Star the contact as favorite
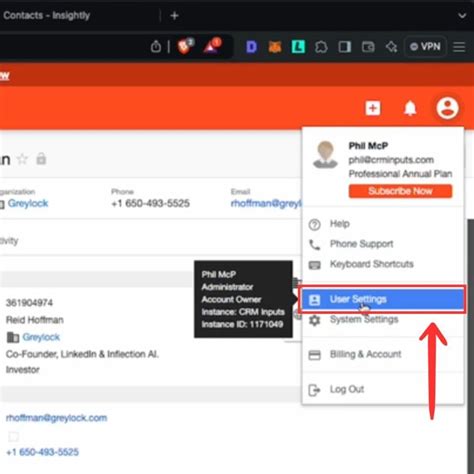This screenshot has height=474, width=474. pyautogui.click(x=22, y=159)
